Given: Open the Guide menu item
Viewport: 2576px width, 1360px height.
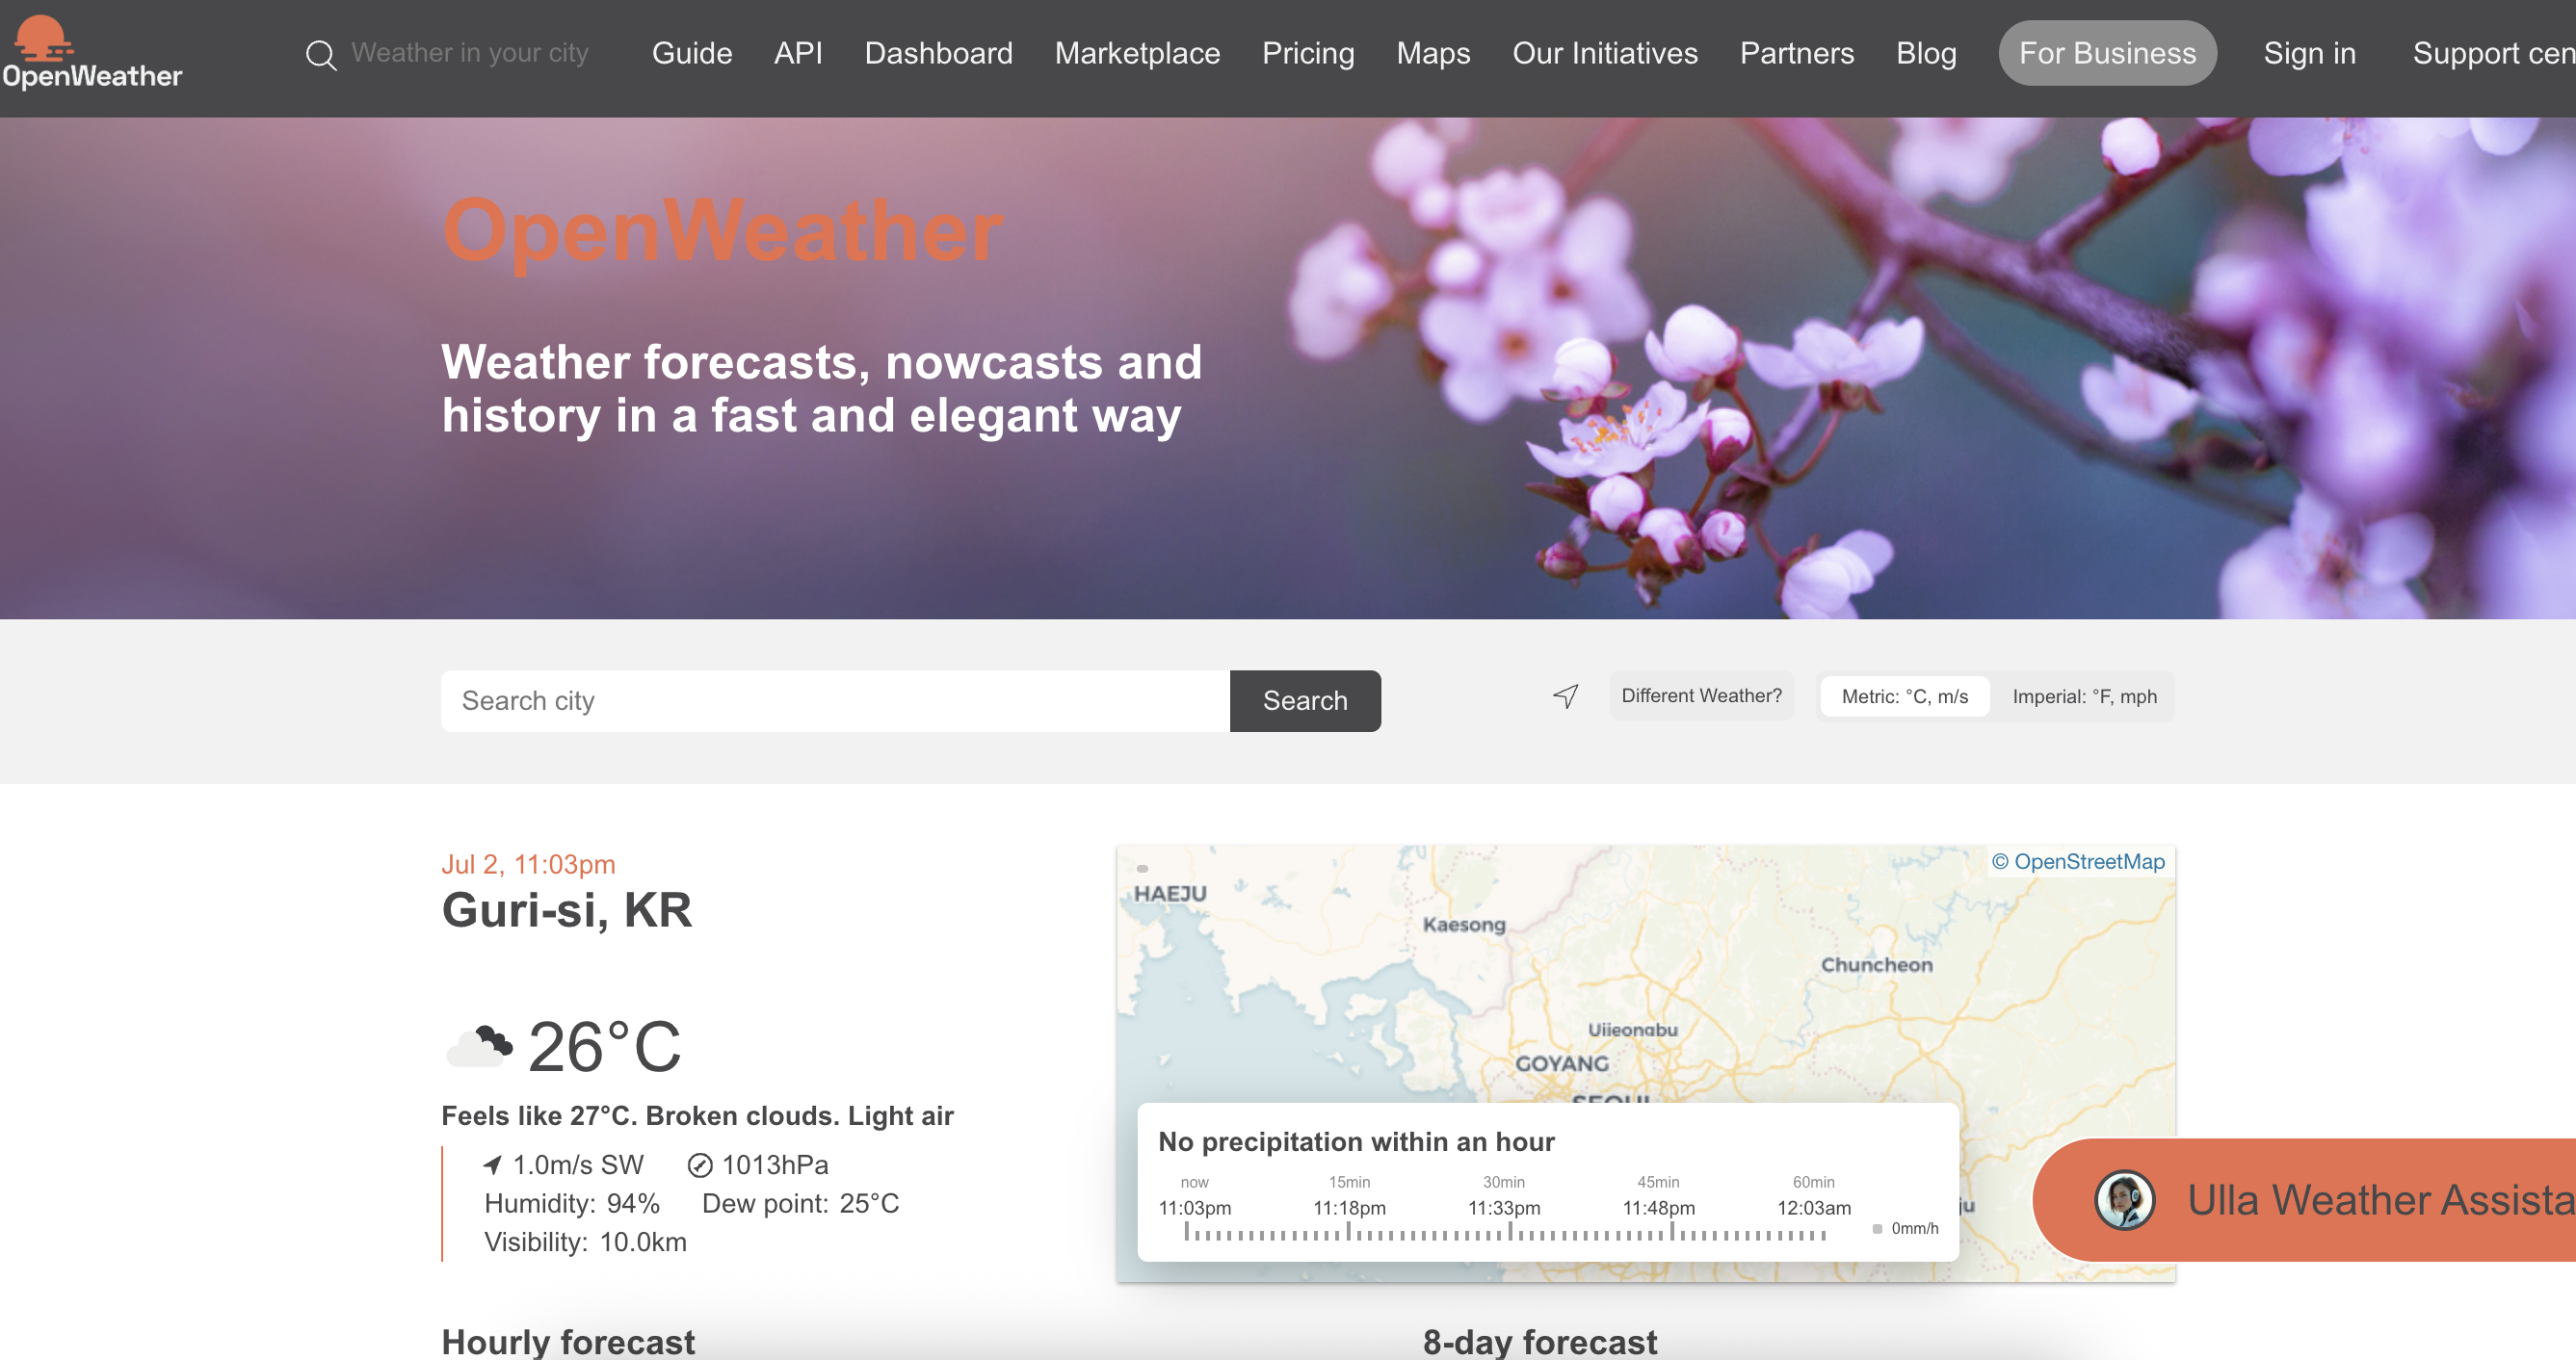Looking at the screenshot, I should (x=691, y=53).
